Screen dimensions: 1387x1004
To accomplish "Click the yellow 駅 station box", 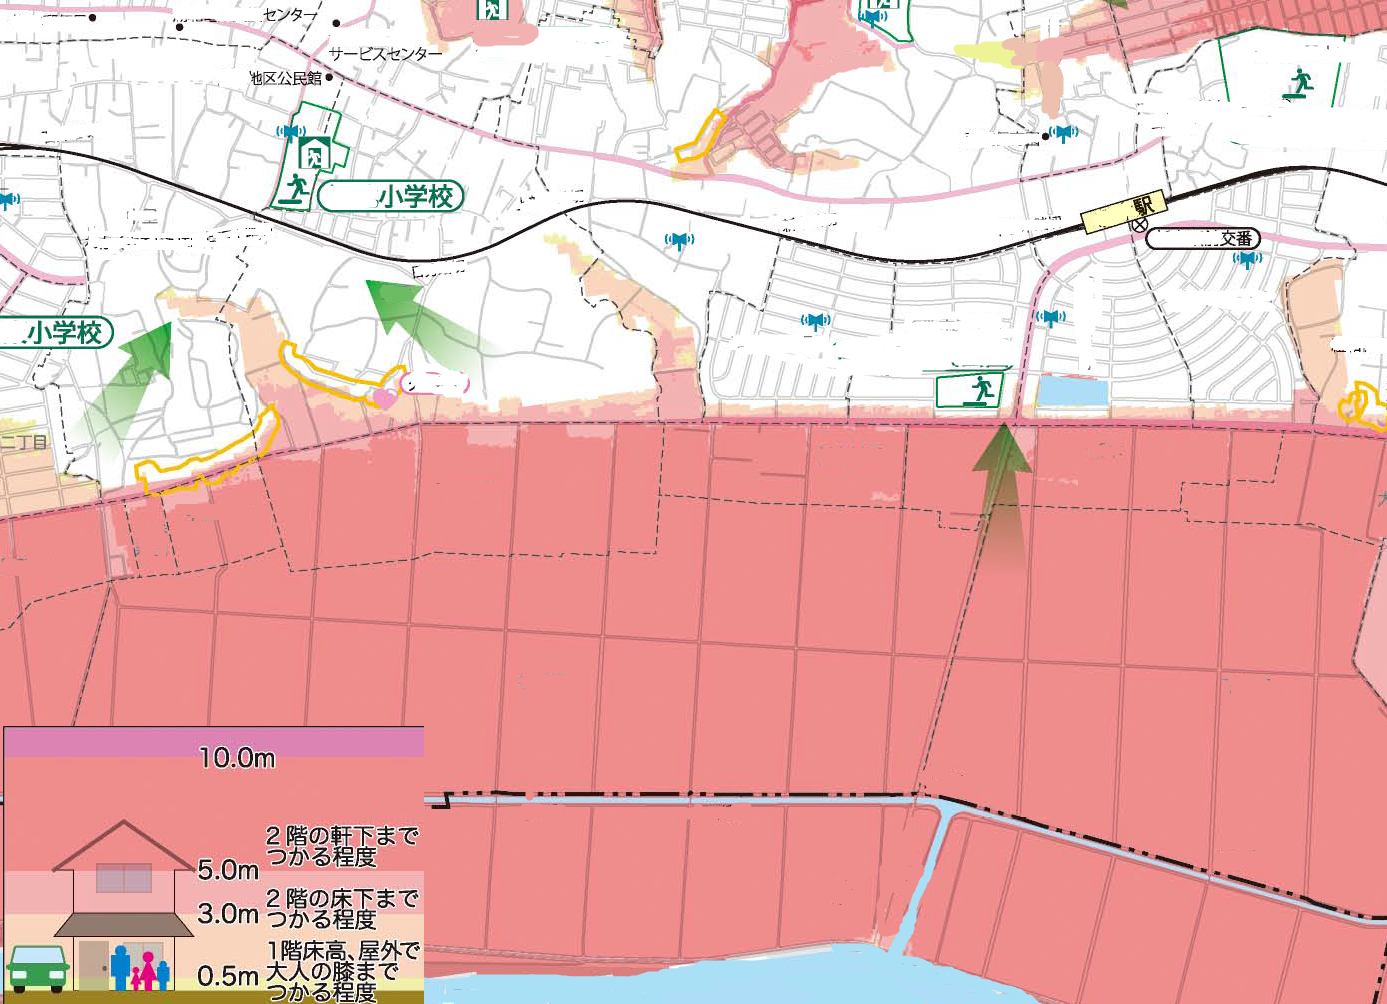I will tap(1122, 212).
